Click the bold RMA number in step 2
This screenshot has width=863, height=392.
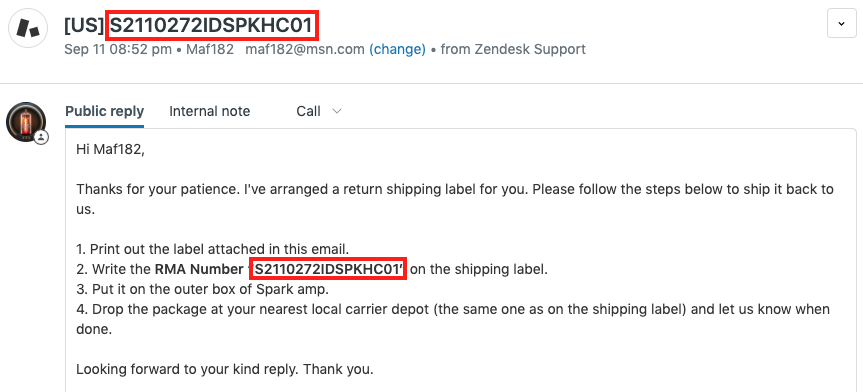click(329, 270)
